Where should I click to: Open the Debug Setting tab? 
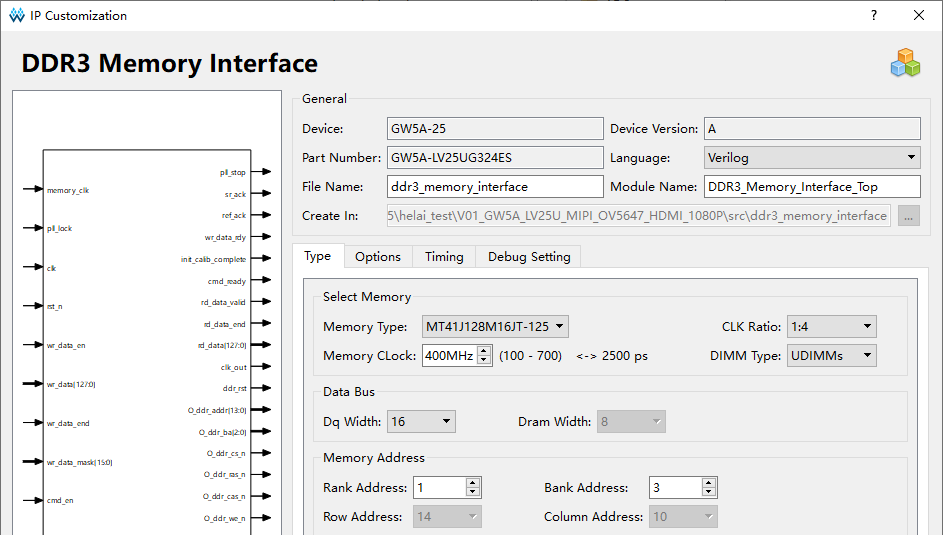pyautogui.click(x=529, y=257)
